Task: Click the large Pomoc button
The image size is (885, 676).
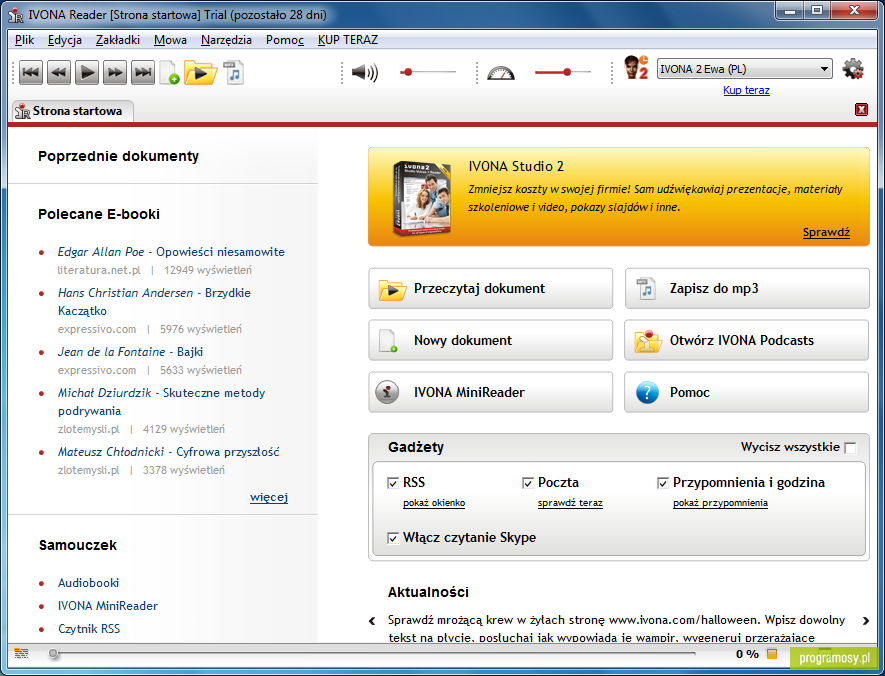Action: click(747, 392)
